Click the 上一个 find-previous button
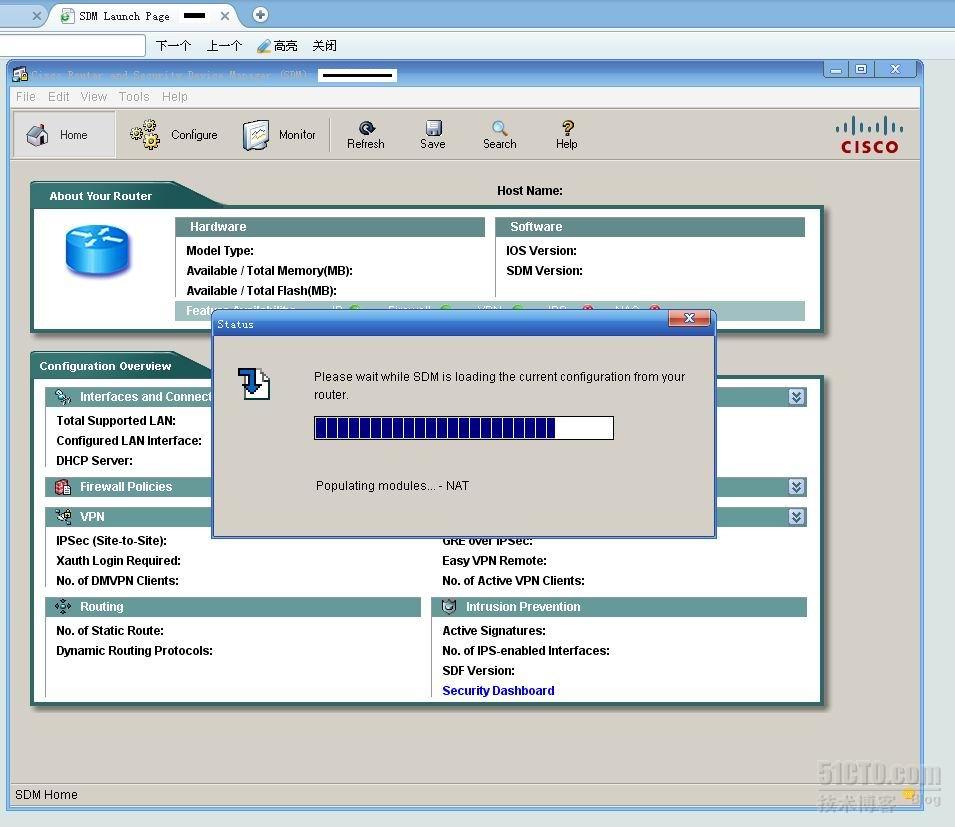This screenshot has width=955, height=827. click(x=225, y=46)
